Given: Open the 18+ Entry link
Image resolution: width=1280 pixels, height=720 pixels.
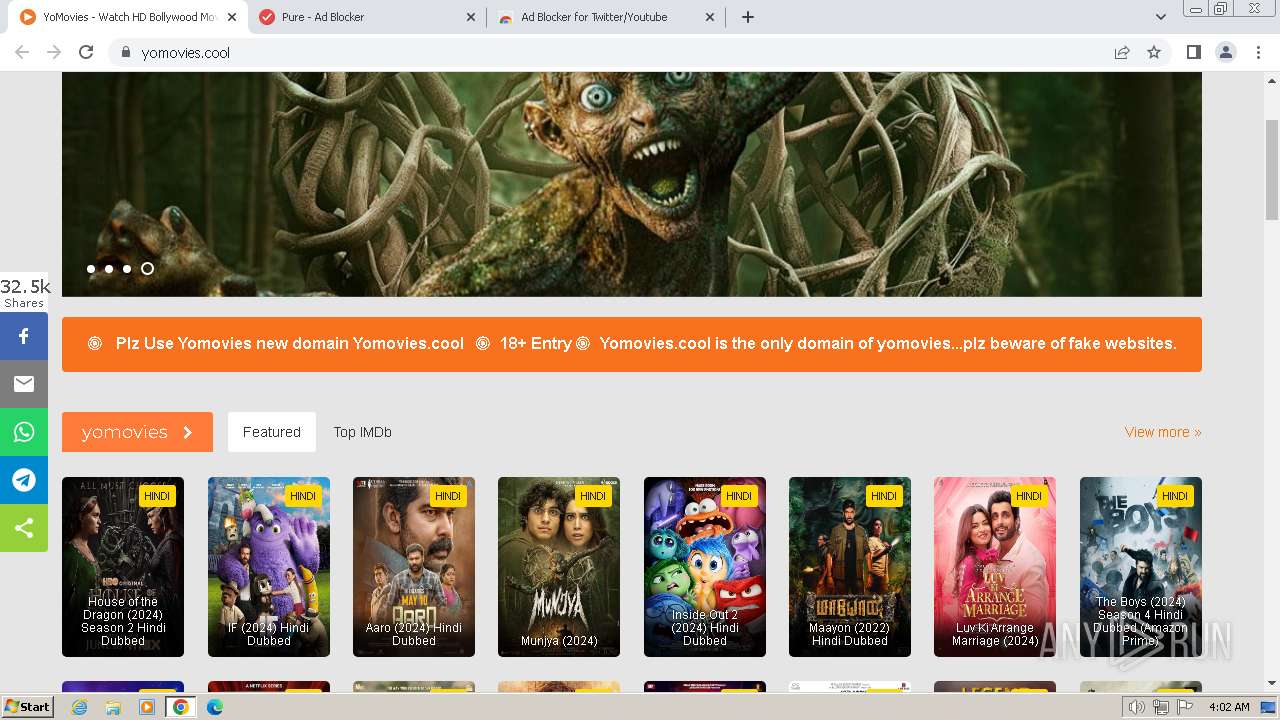Looking at the screenshot, I should coord(535,343).
